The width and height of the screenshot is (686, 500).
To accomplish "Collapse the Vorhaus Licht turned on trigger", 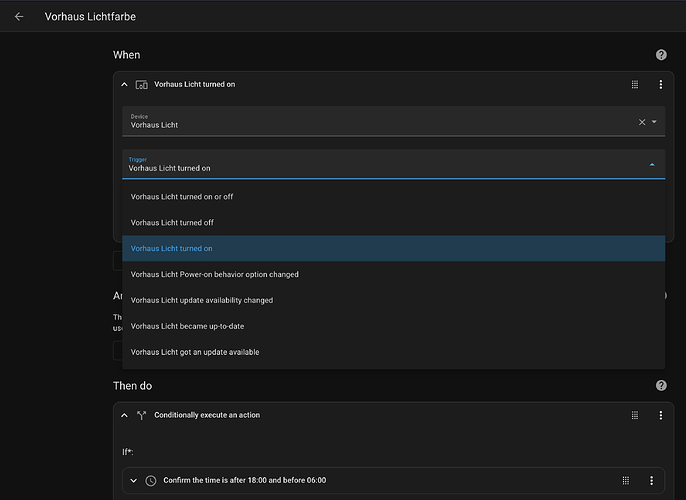I will pos(125,85).
